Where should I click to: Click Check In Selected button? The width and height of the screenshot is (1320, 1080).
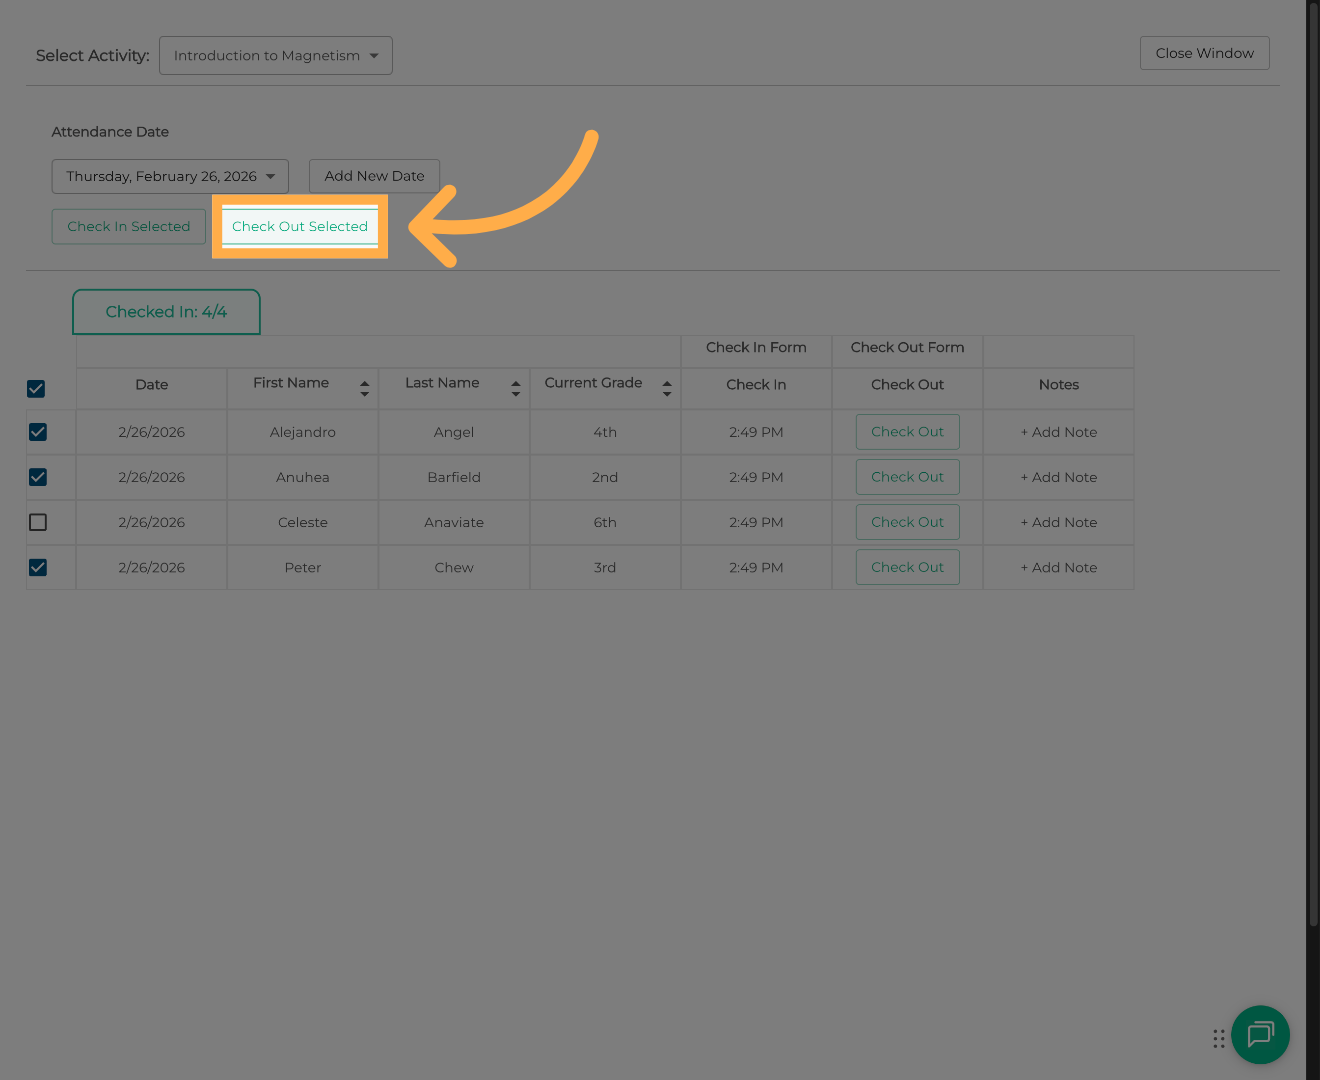pyautogui.click(x=128, y=227)
